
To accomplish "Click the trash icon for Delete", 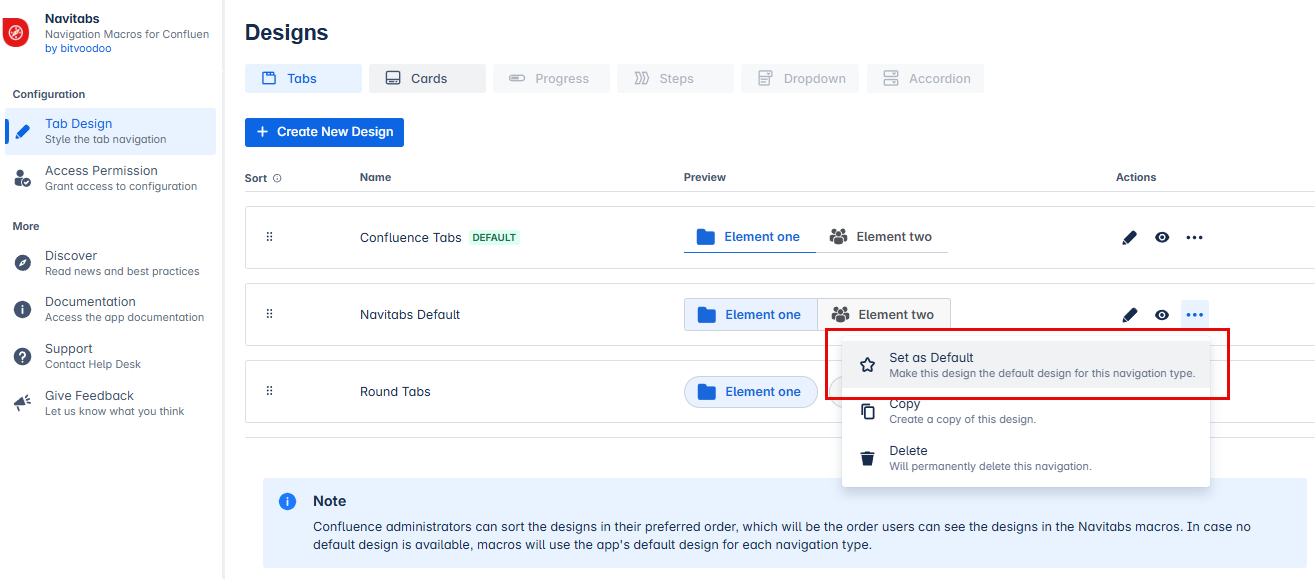I will [x=867, y=458].
